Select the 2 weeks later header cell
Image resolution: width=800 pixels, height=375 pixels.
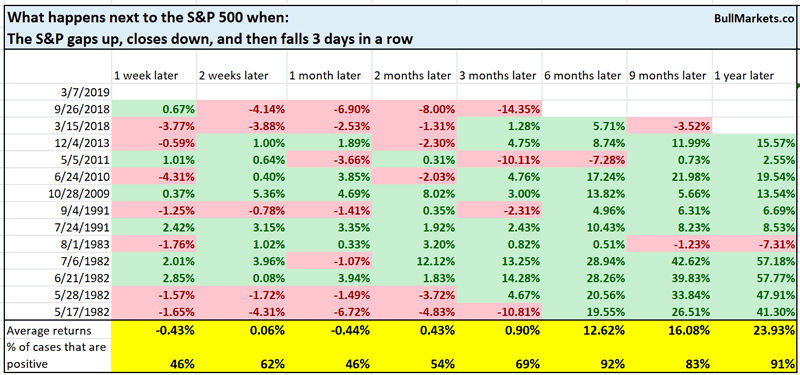pyautogui.click(x=241, y=76)
